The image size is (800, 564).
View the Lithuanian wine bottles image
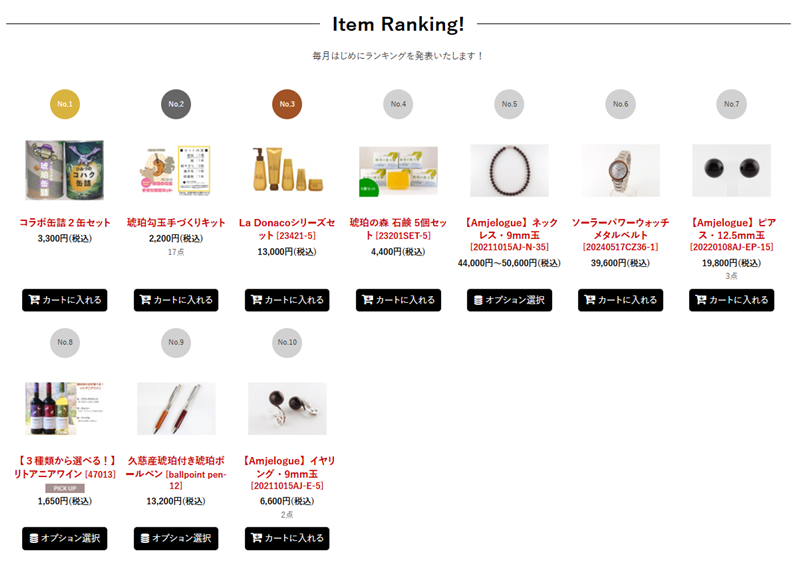click(x=65, y=408)
